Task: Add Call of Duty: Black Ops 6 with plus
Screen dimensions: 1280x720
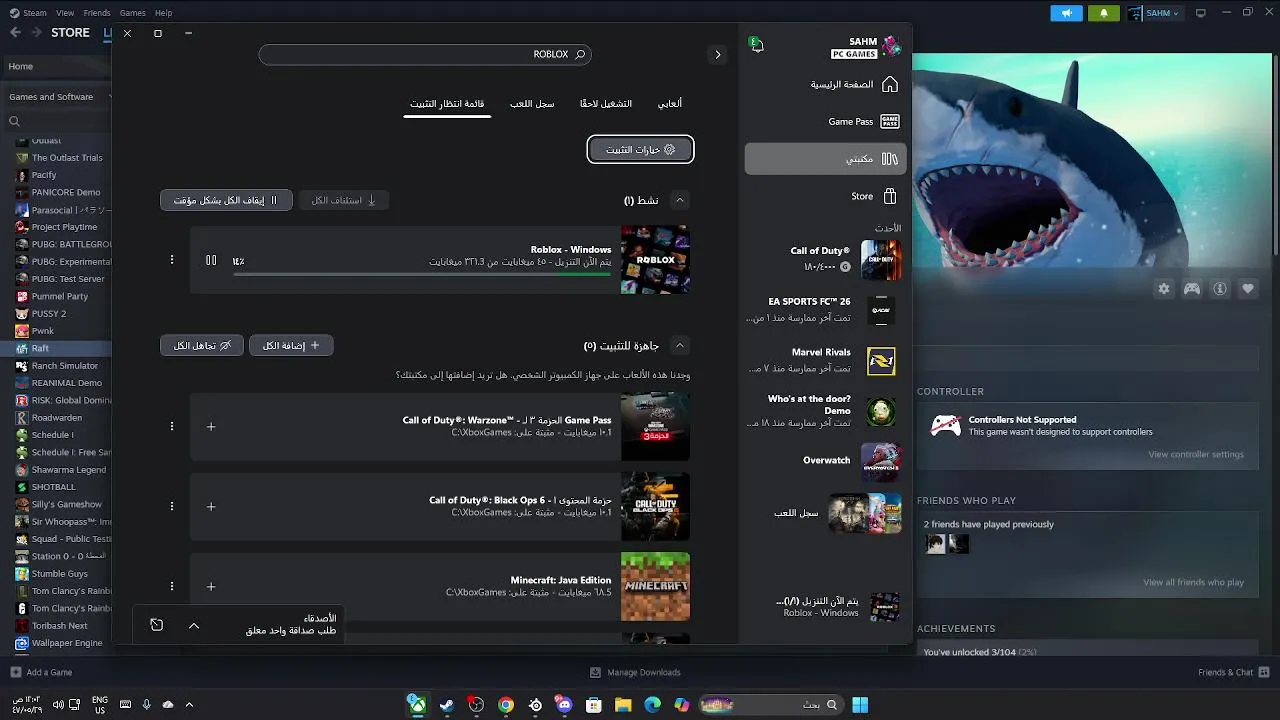Action: (x=211, y=507)
